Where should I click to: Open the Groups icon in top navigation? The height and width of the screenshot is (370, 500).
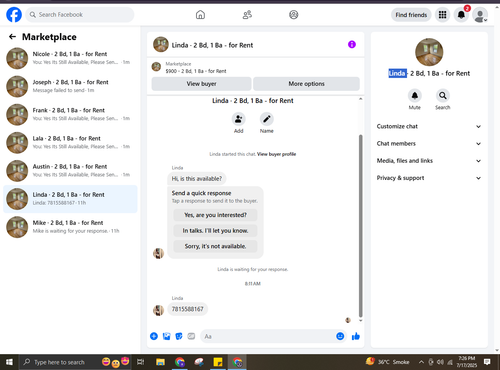(294, 15)
